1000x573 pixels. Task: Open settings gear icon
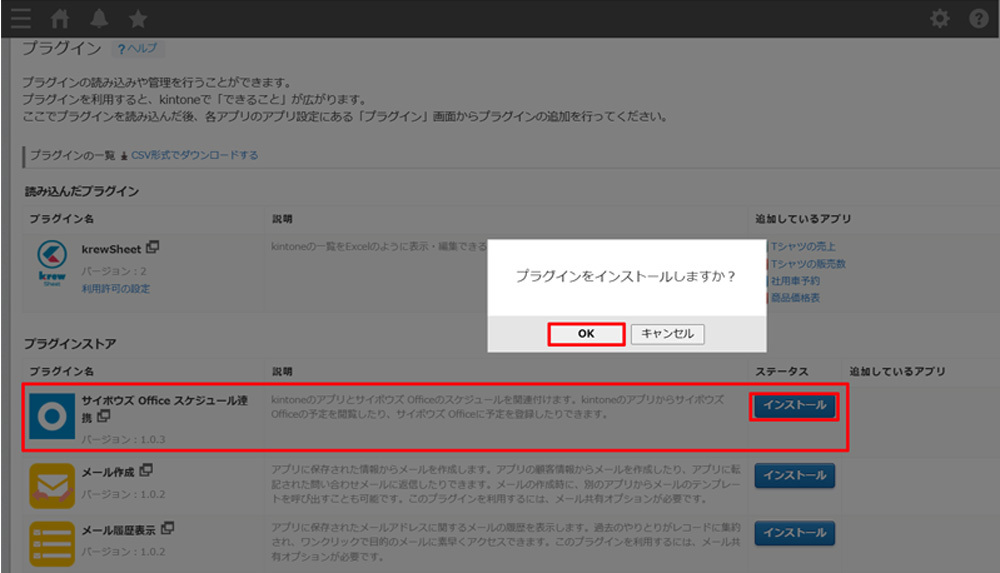pyautogui.click(x=939, y=19)
